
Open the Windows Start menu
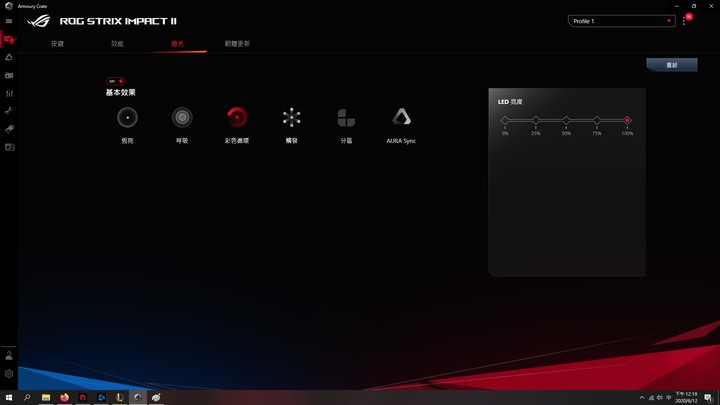click(x=9, y=397)
